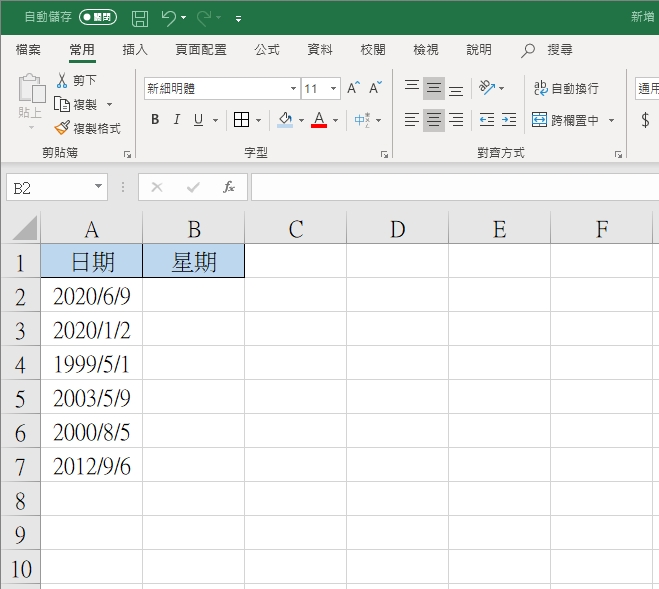Click the Increase Indent icon

(x=509, y=120)
